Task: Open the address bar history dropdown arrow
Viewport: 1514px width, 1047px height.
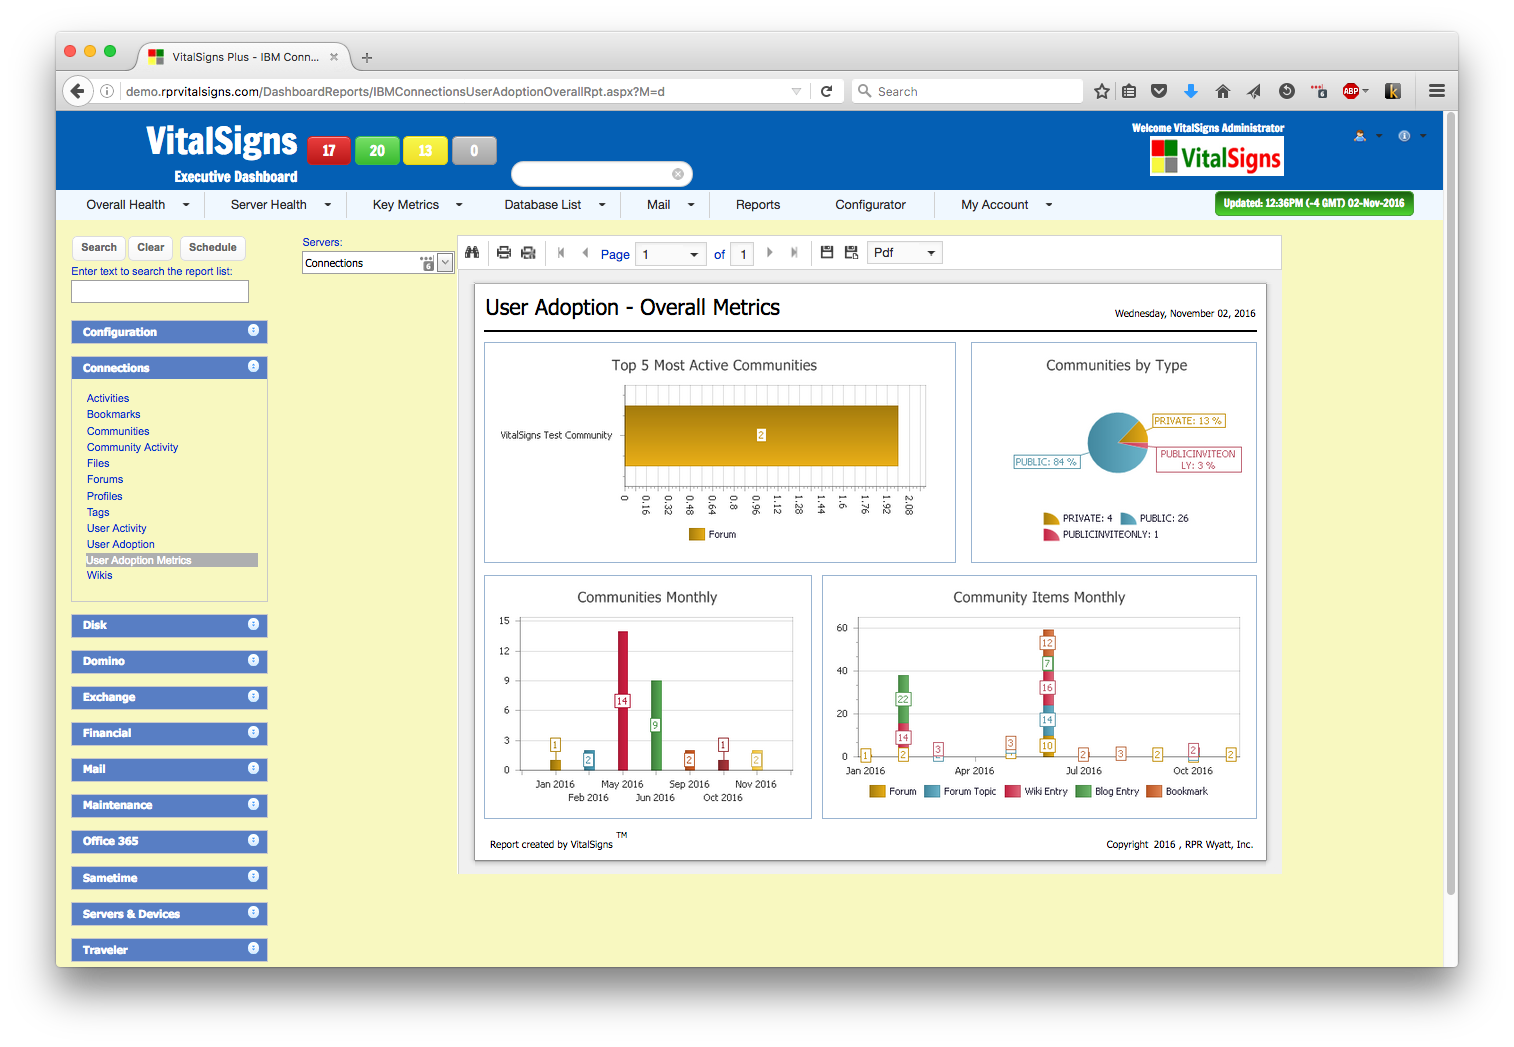Action: tap(797, 91)
